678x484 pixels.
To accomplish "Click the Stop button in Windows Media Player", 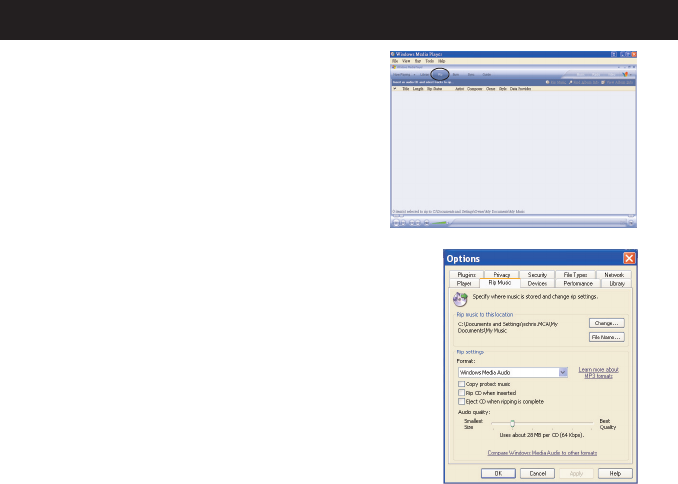I will [x=403, y=223].
